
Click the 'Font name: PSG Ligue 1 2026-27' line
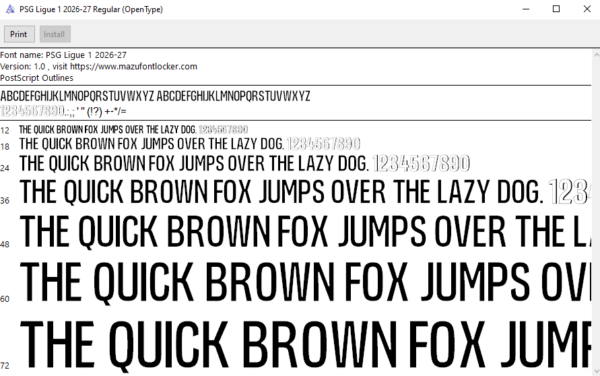pos(63,55)
